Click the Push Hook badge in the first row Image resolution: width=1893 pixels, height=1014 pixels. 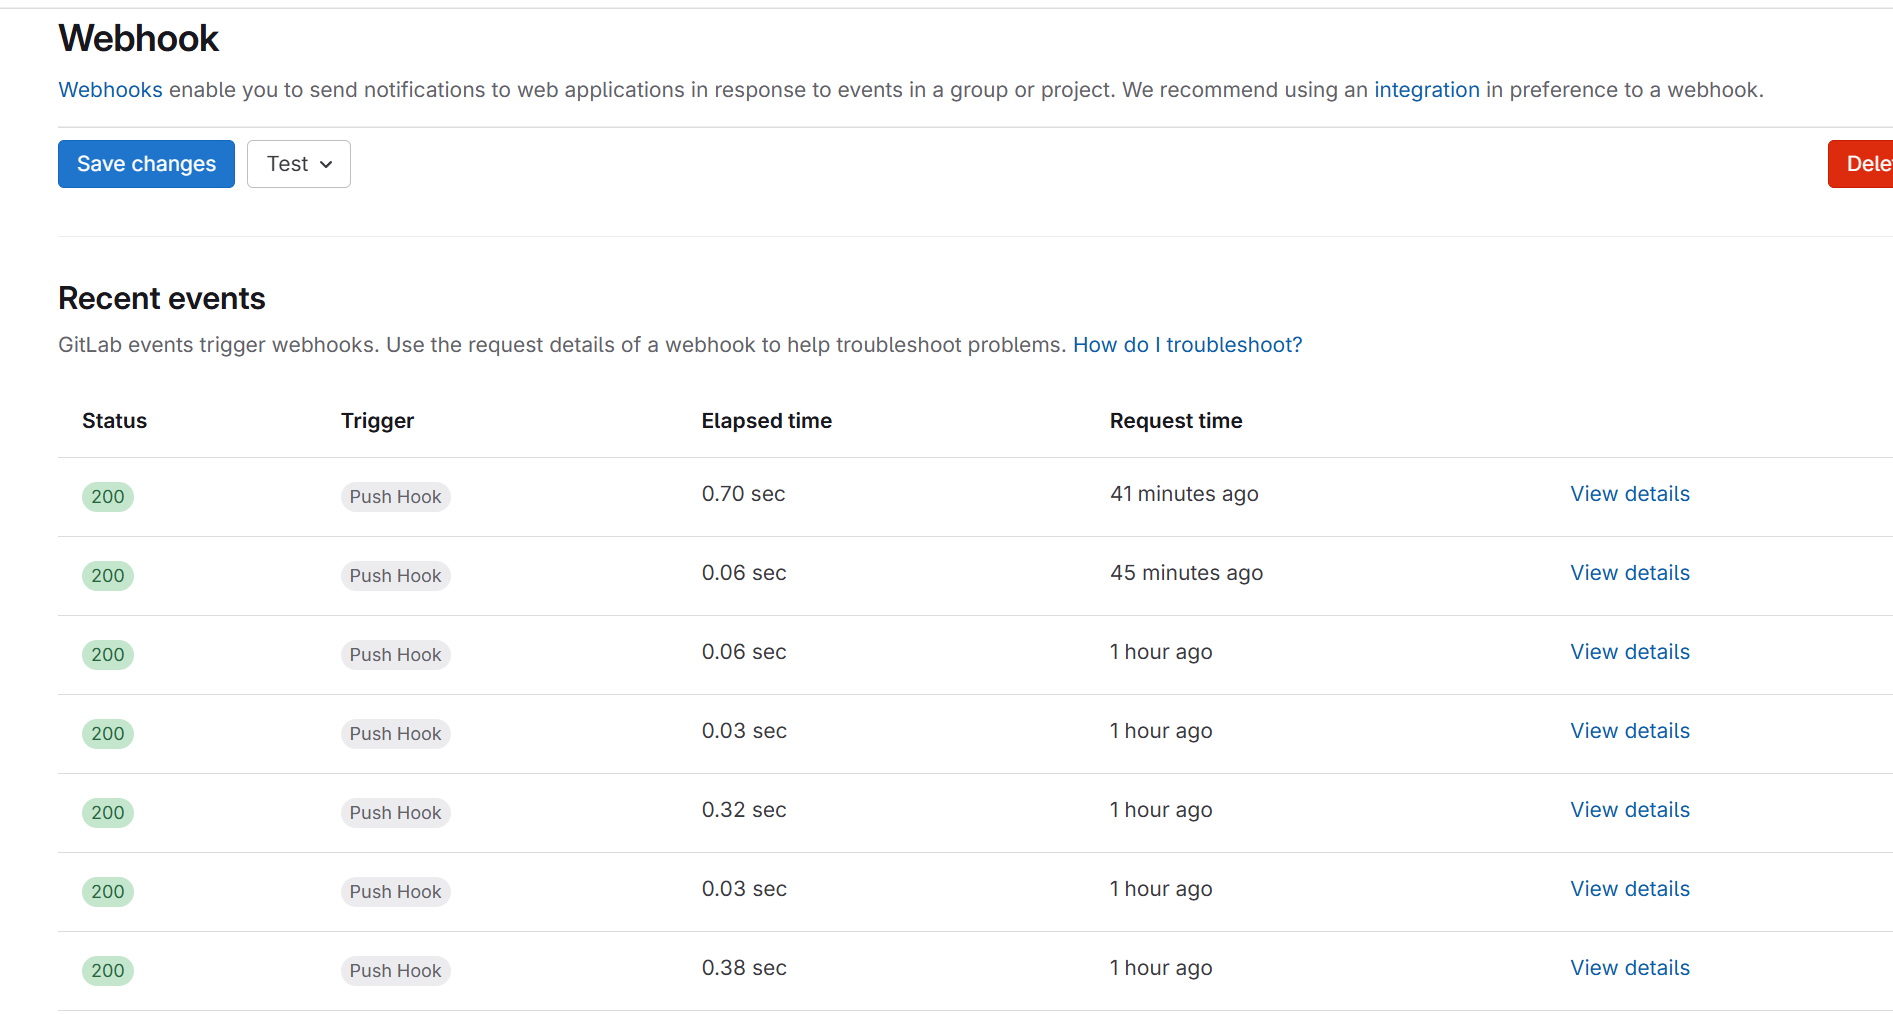coord(395,497)
